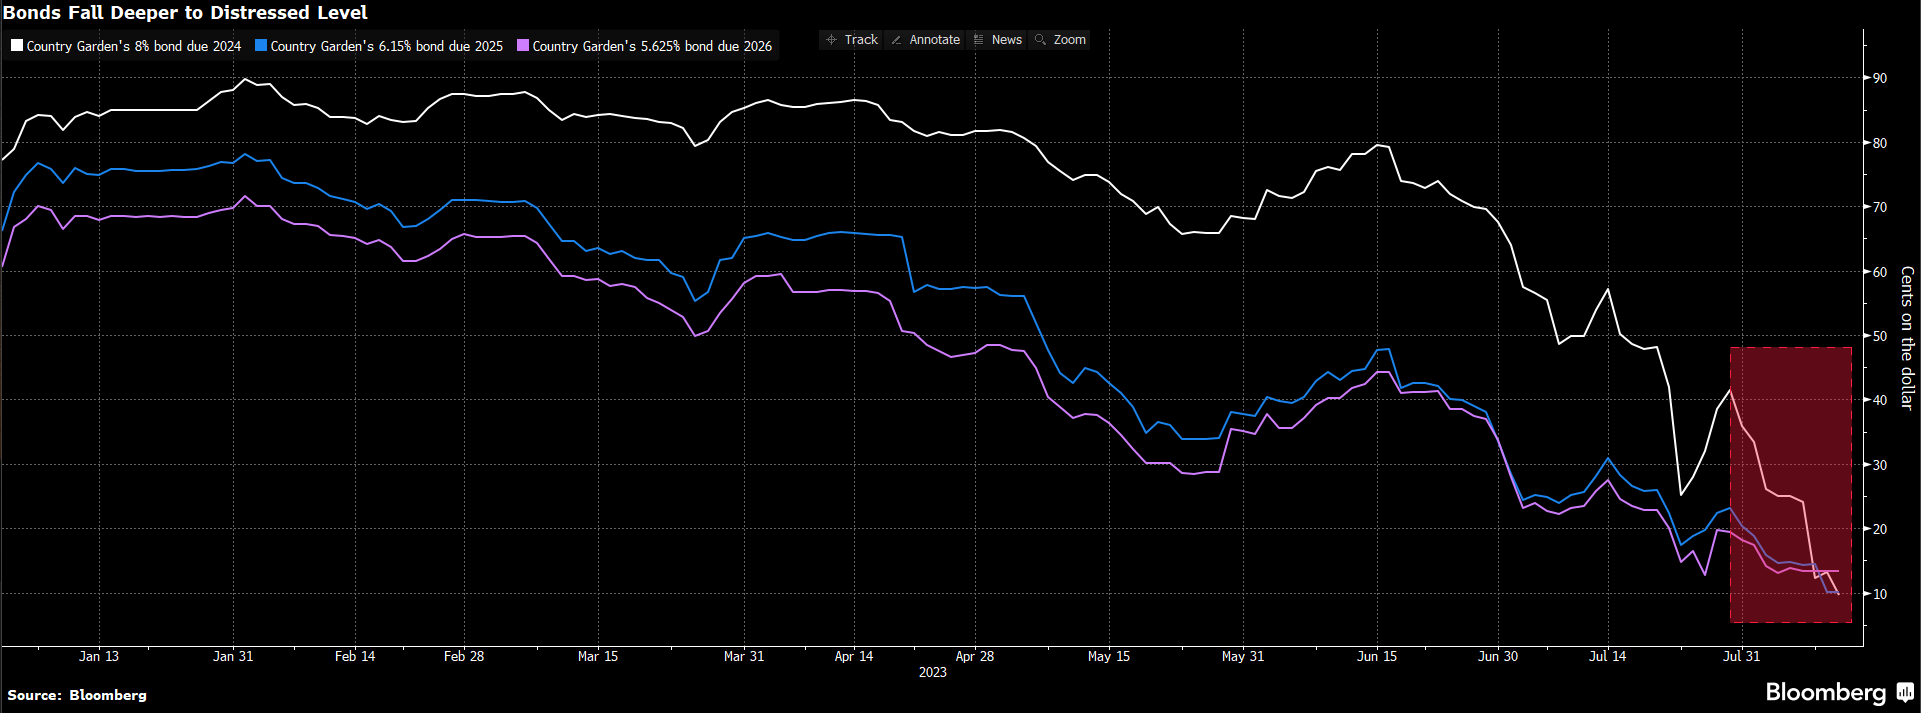The width and height of the screenshot is (1921, 713).
Task: Click the 2023 year label under the axis
Action: point(933,672)
